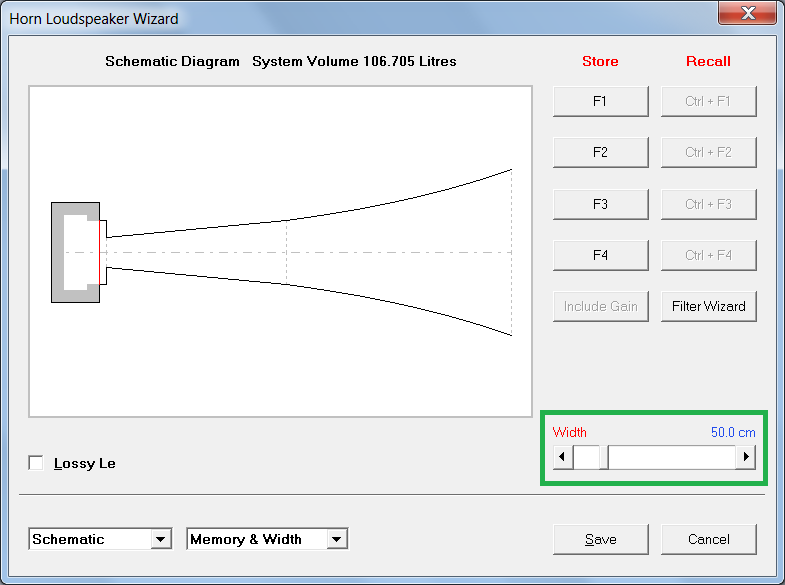Click the Schematic Diagram heading
Viewport: 785px width, 585px height.
coord(172,62)
